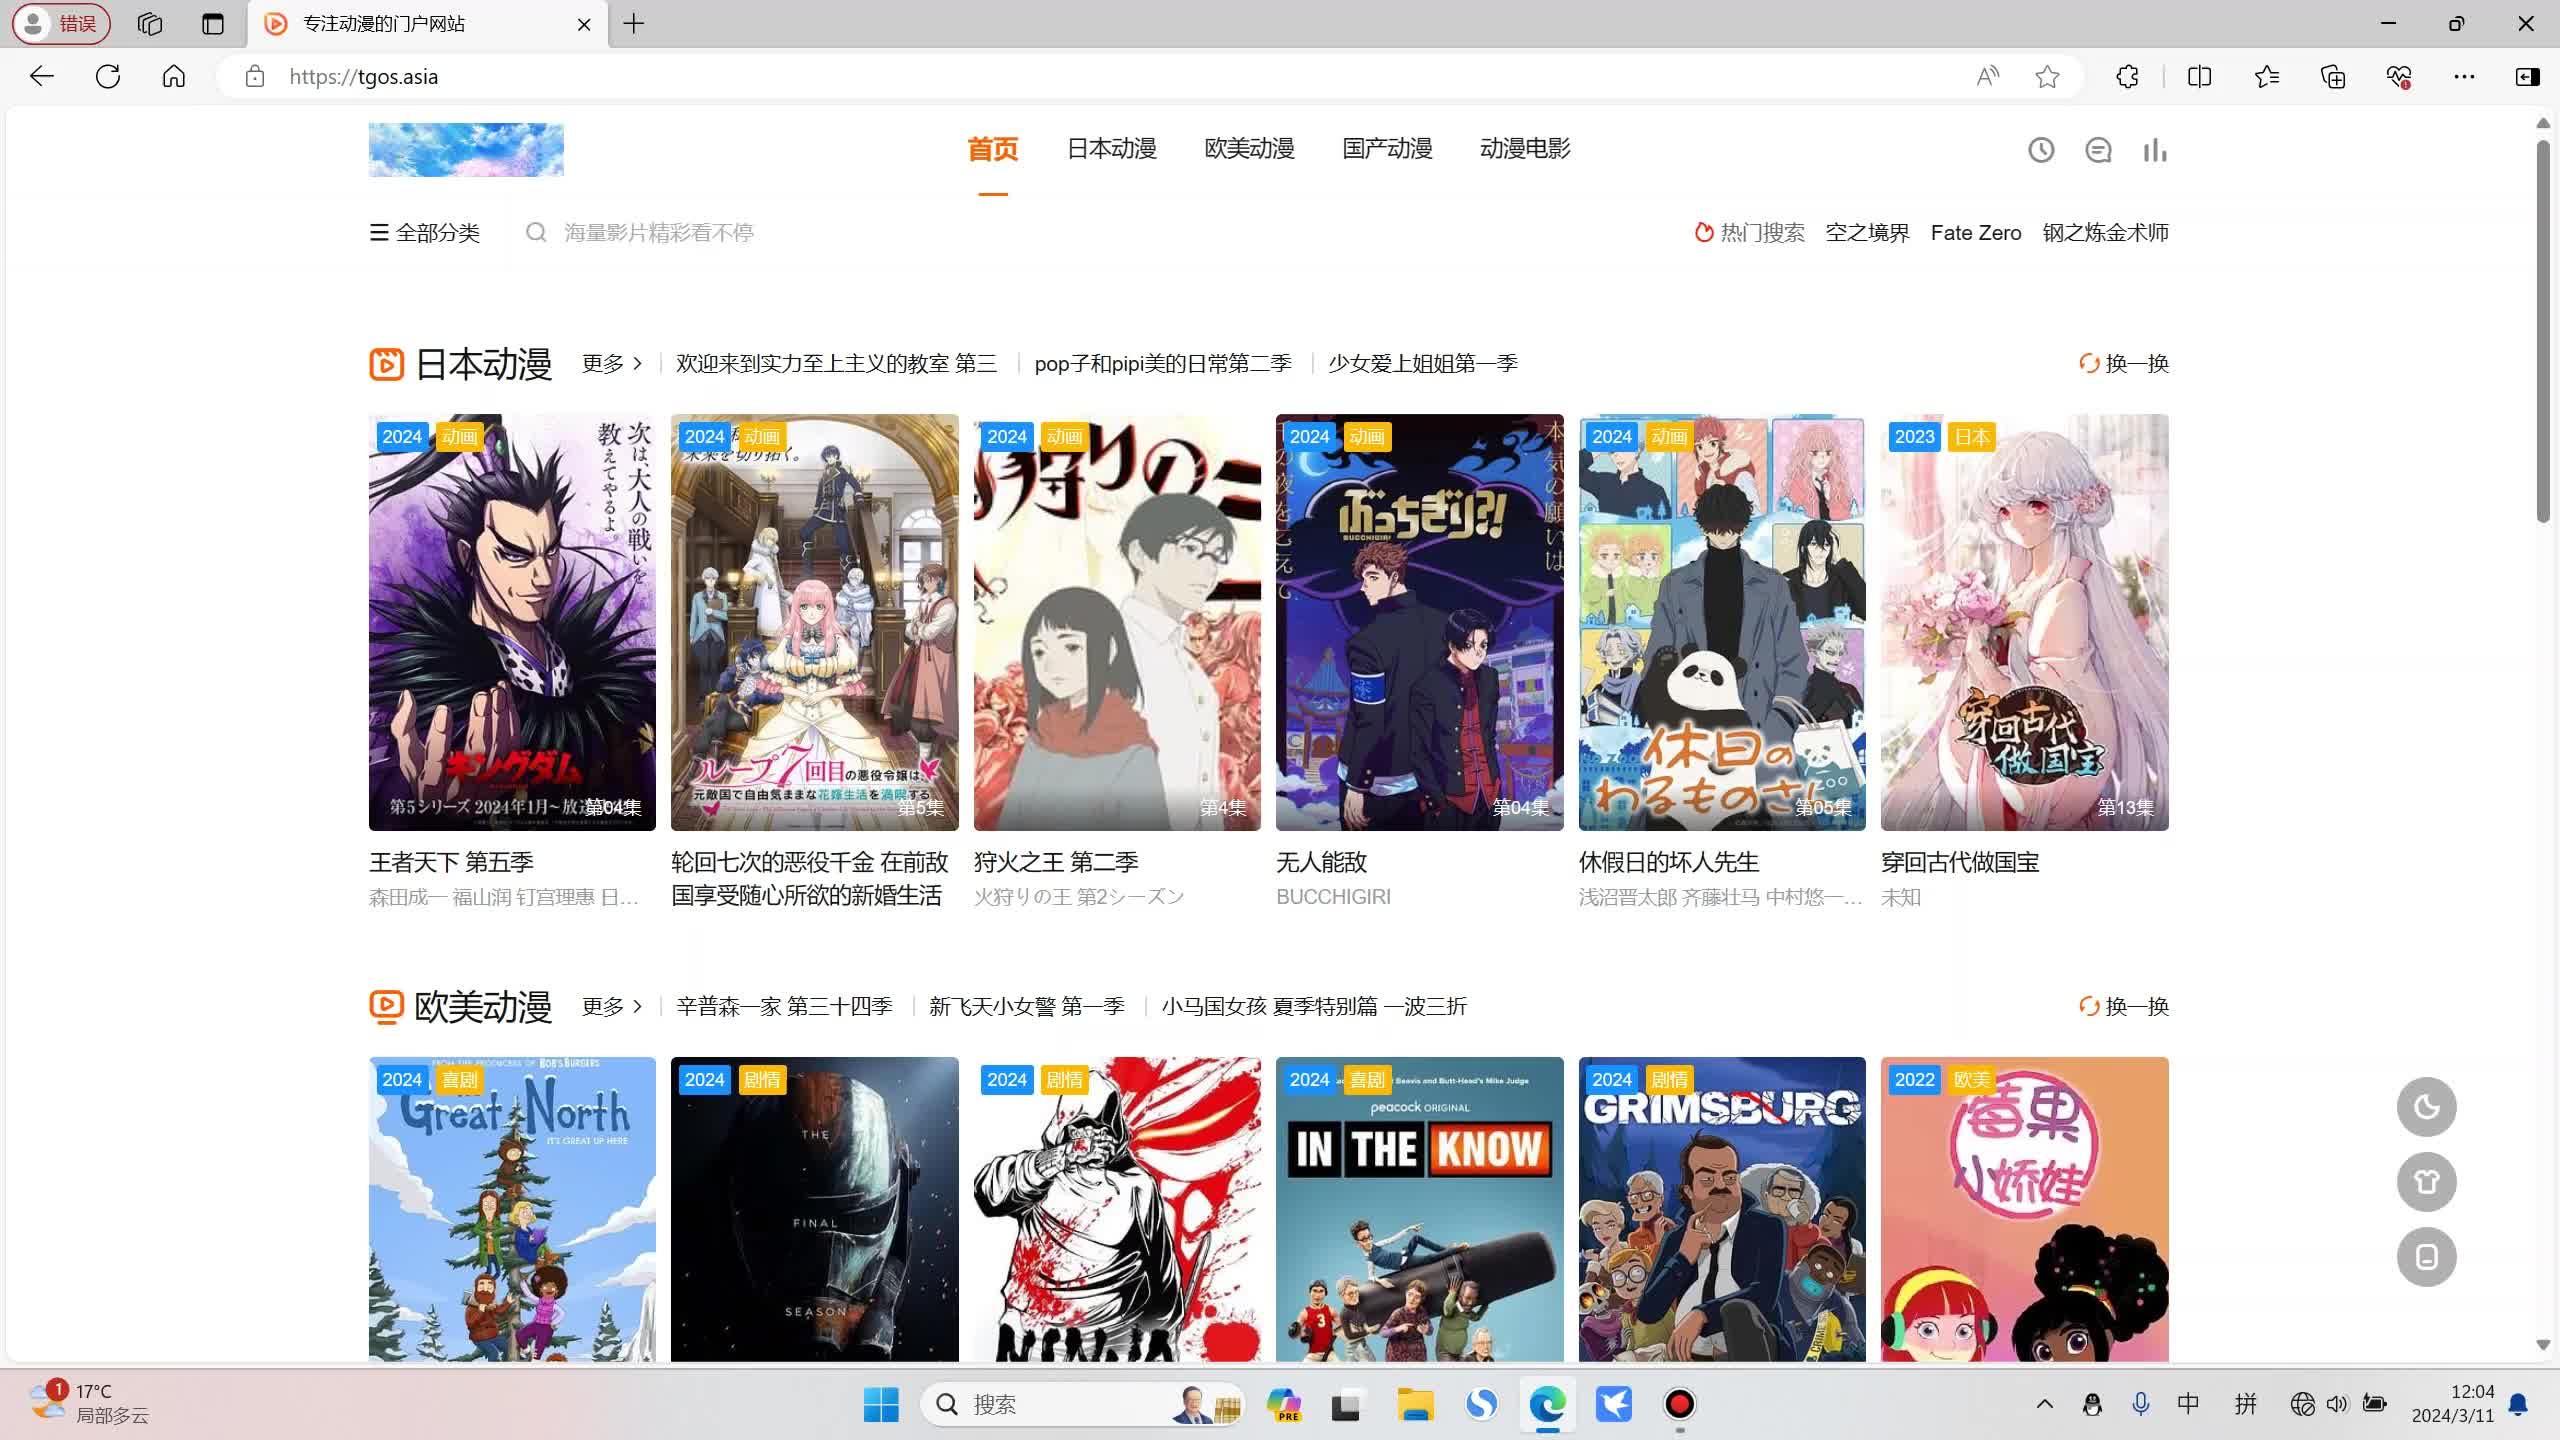Toggle dark mode with the moon button
Image resolution: width=2560 pixels, height=1440 pixels.
coord(2426,1107)
